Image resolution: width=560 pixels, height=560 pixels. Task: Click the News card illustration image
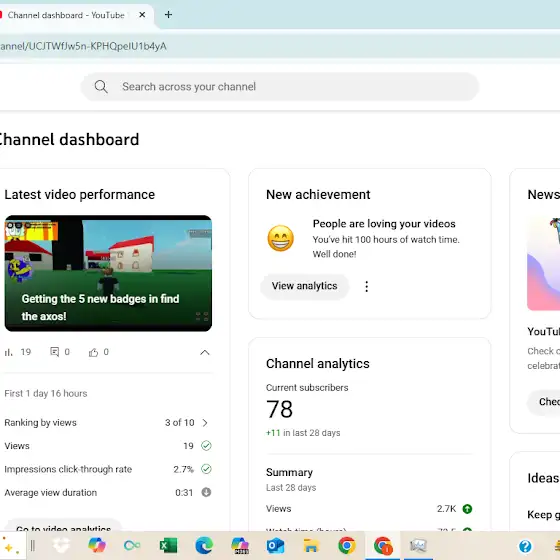[543, 263]
